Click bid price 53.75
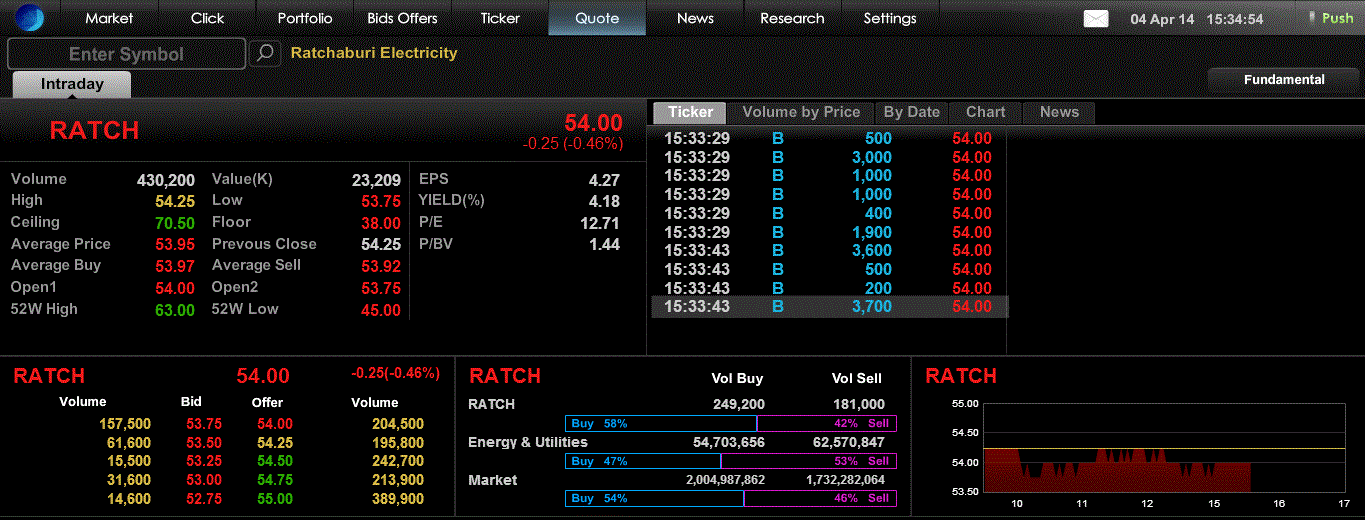 (204, 424)
